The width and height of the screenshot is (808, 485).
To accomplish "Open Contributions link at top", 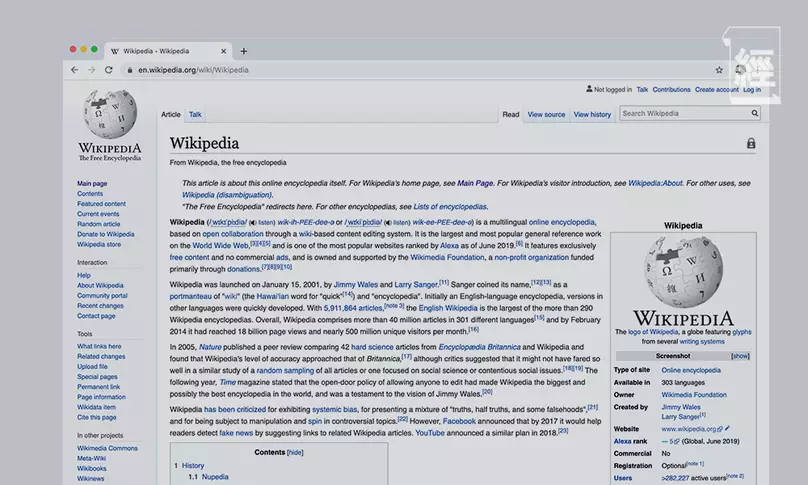I will (x=671, y=90).
